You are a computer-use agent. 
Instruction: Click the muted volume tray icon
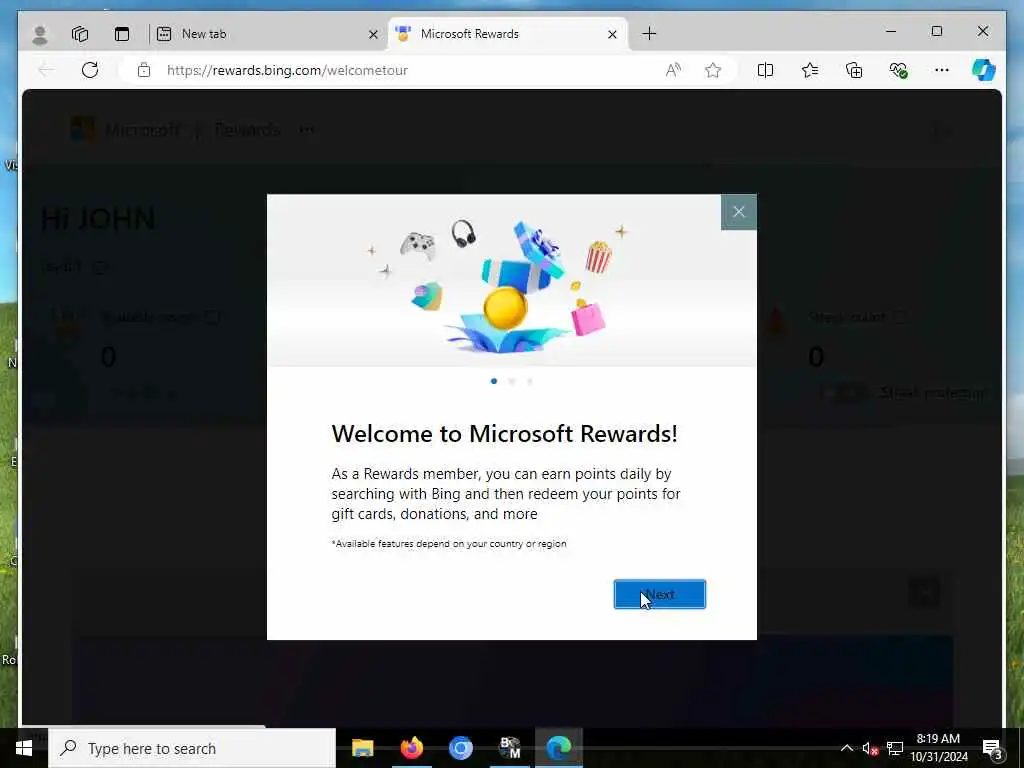pos(869,749)
